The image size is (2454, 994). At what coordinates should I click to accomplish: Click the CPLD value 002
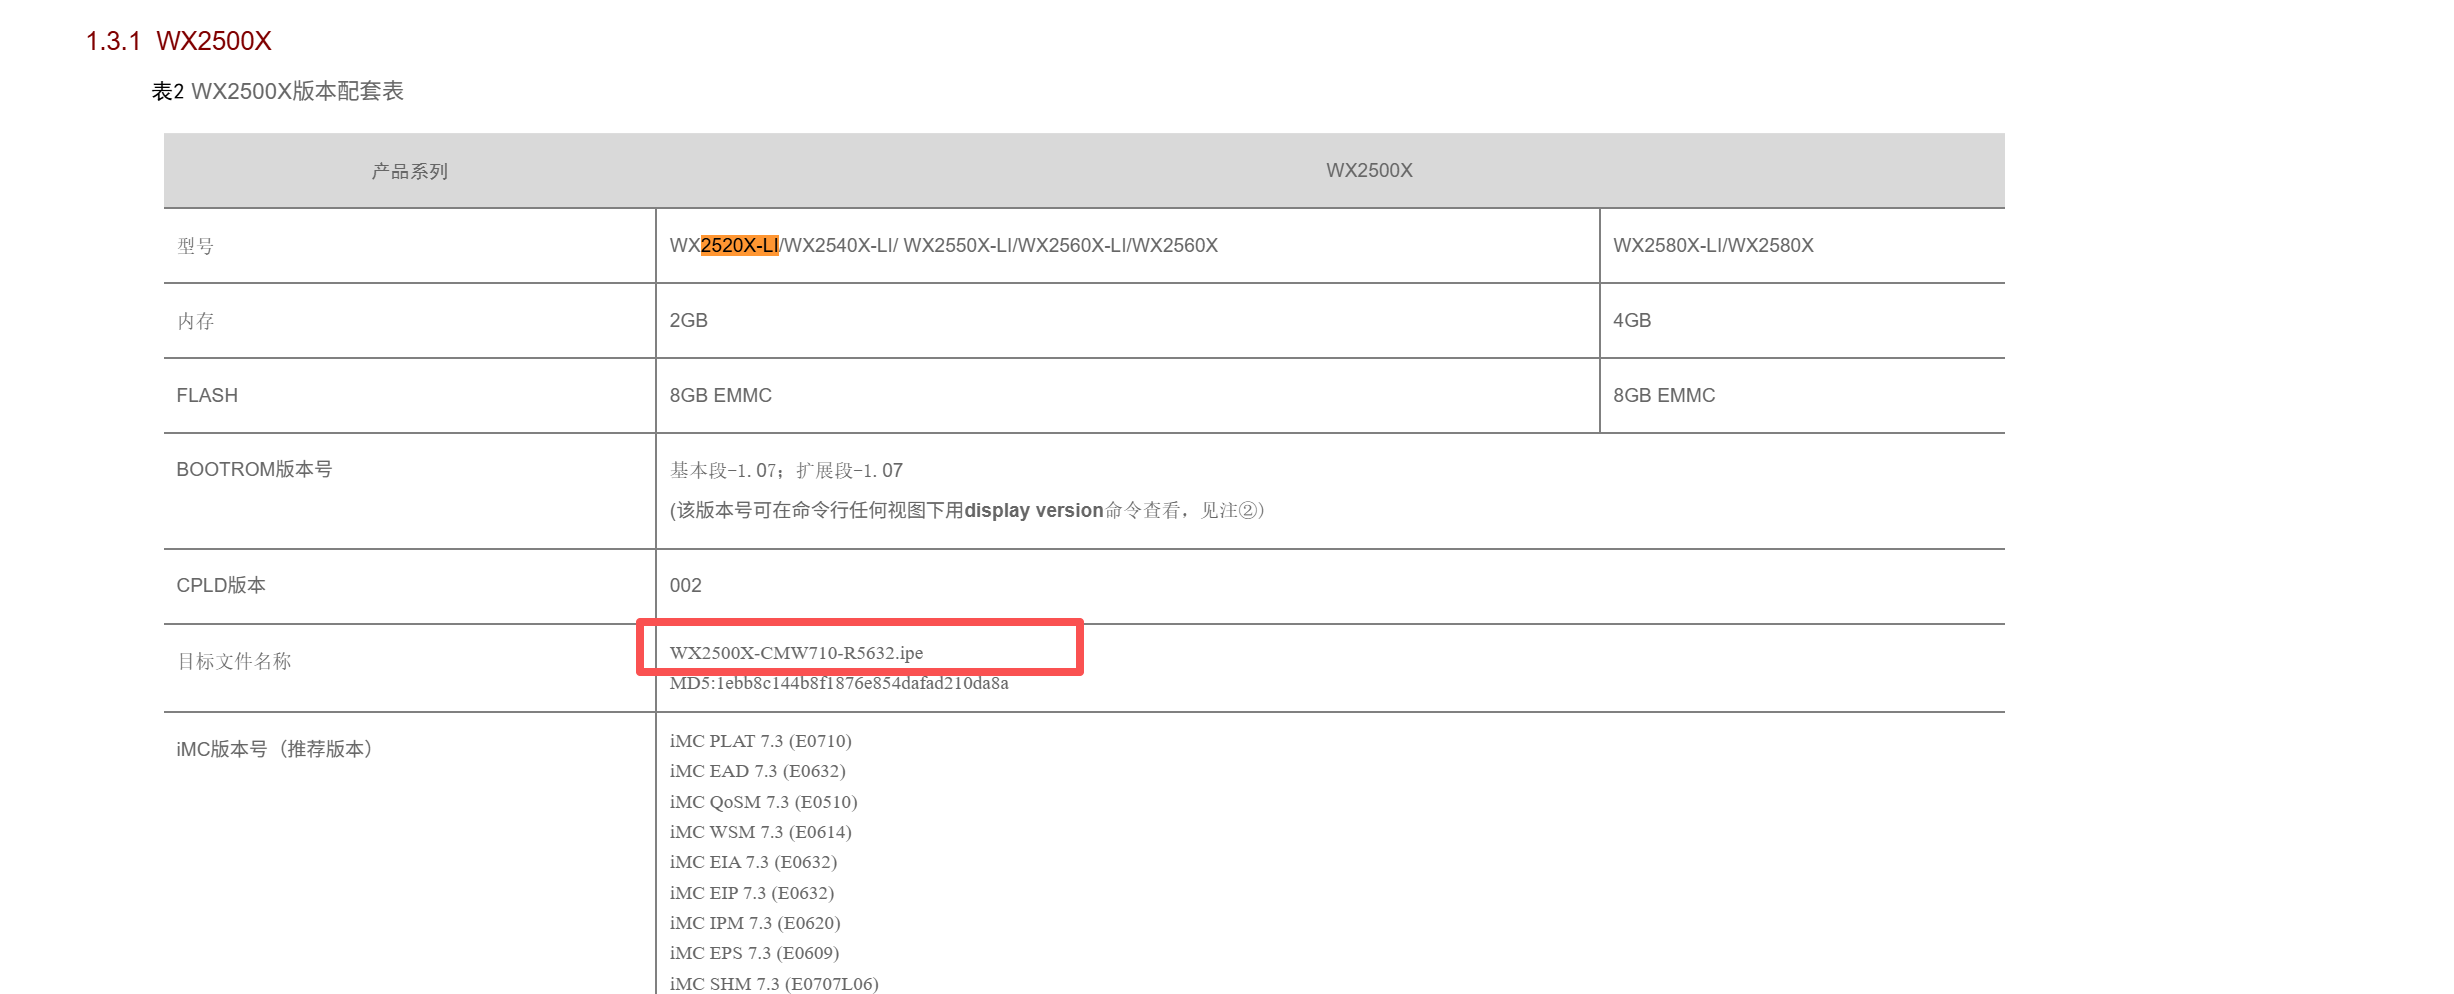(x=685, y=585)
